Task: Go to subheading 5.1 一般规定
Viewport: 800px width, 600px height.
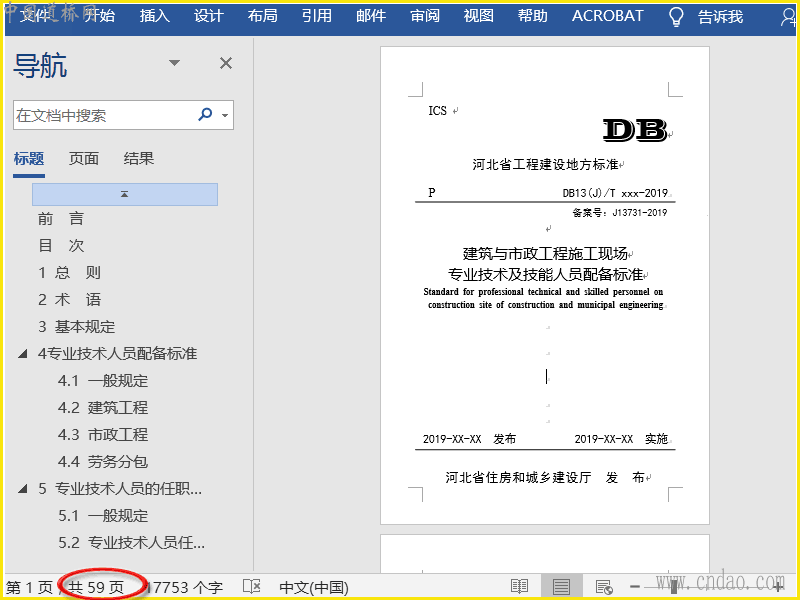Action: (103, 516)
